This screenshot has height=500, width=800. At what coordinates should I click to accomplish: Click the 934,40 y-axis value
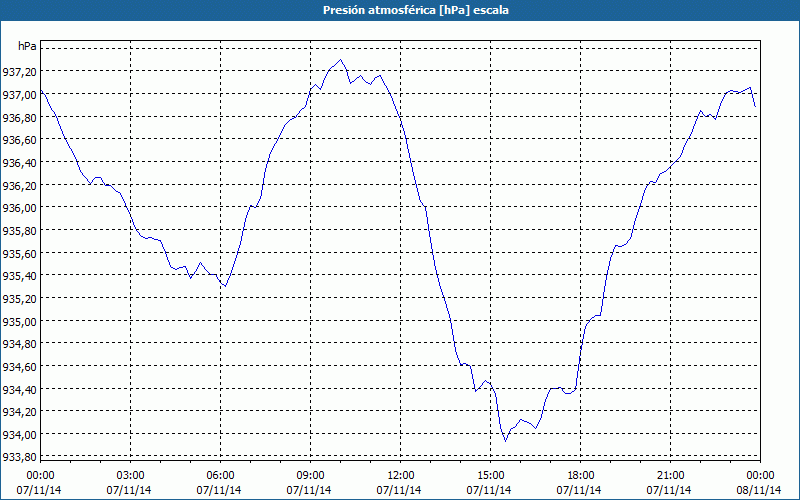click(x=19, y=389)
